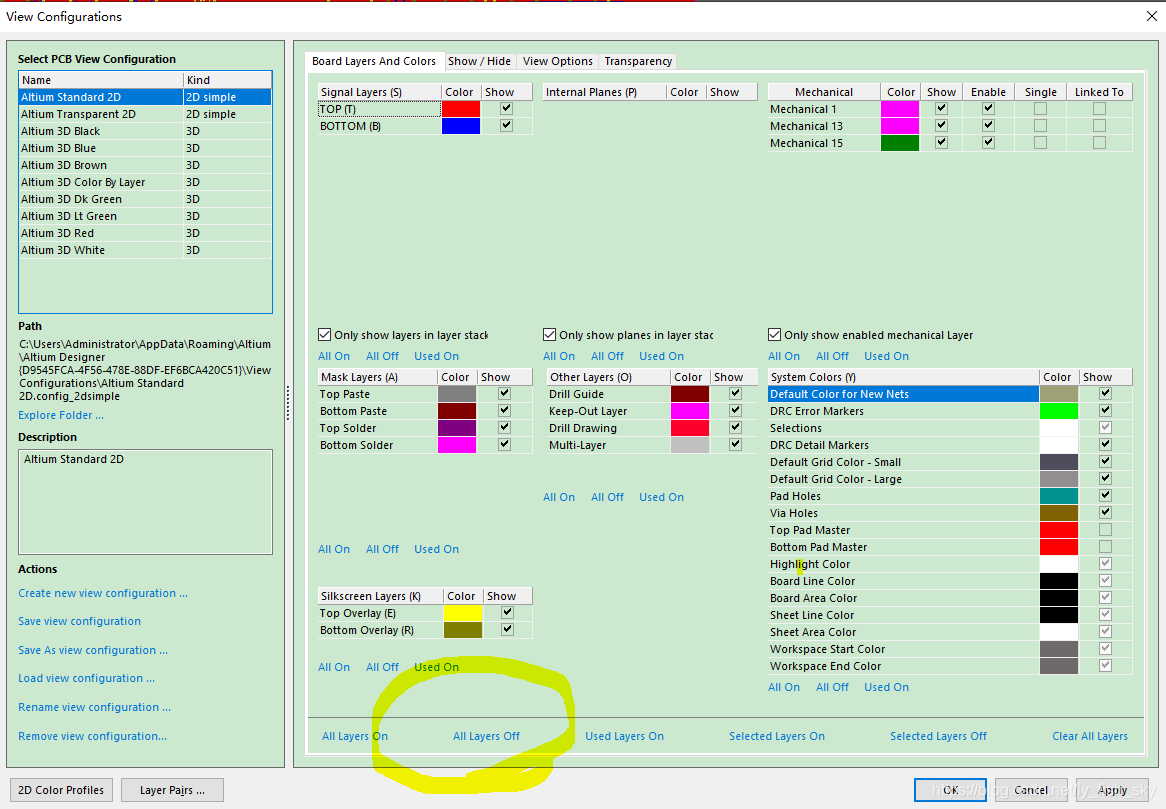Toggle Show checkbox for TOP (T) layer
The image size is (1166, 809).
(x=506, y=109)
